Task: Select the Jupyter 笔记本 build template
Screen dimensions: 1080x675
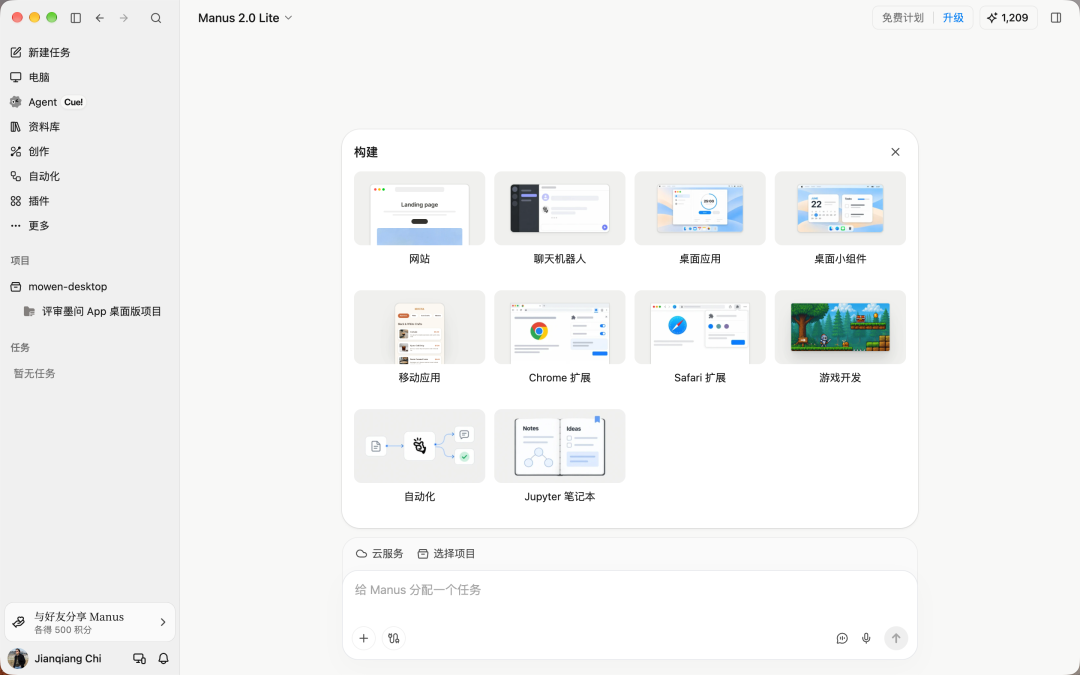Action: coord(559,457)
